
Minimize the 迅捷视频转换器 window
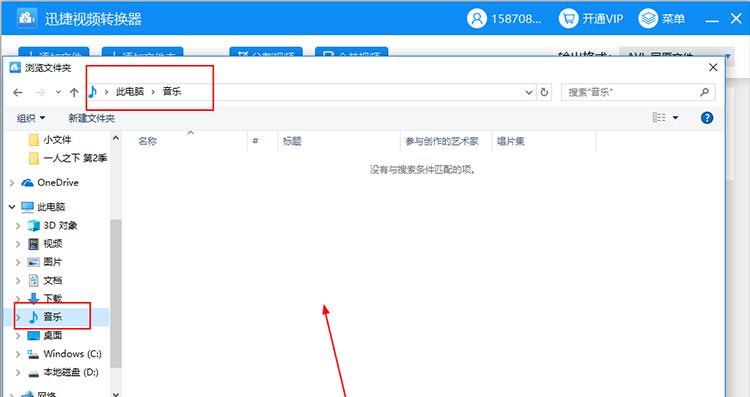click(712, 20)
